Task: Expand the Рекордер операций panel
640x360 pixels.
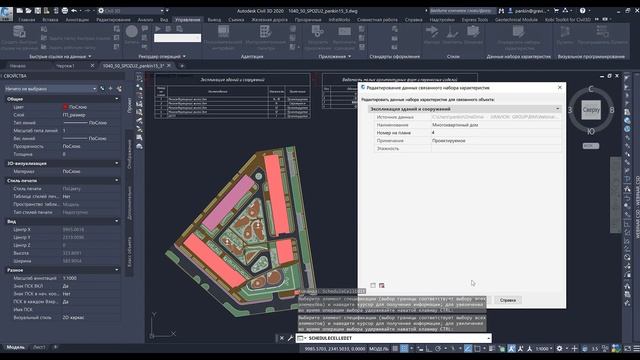Action: click(162, 56)
